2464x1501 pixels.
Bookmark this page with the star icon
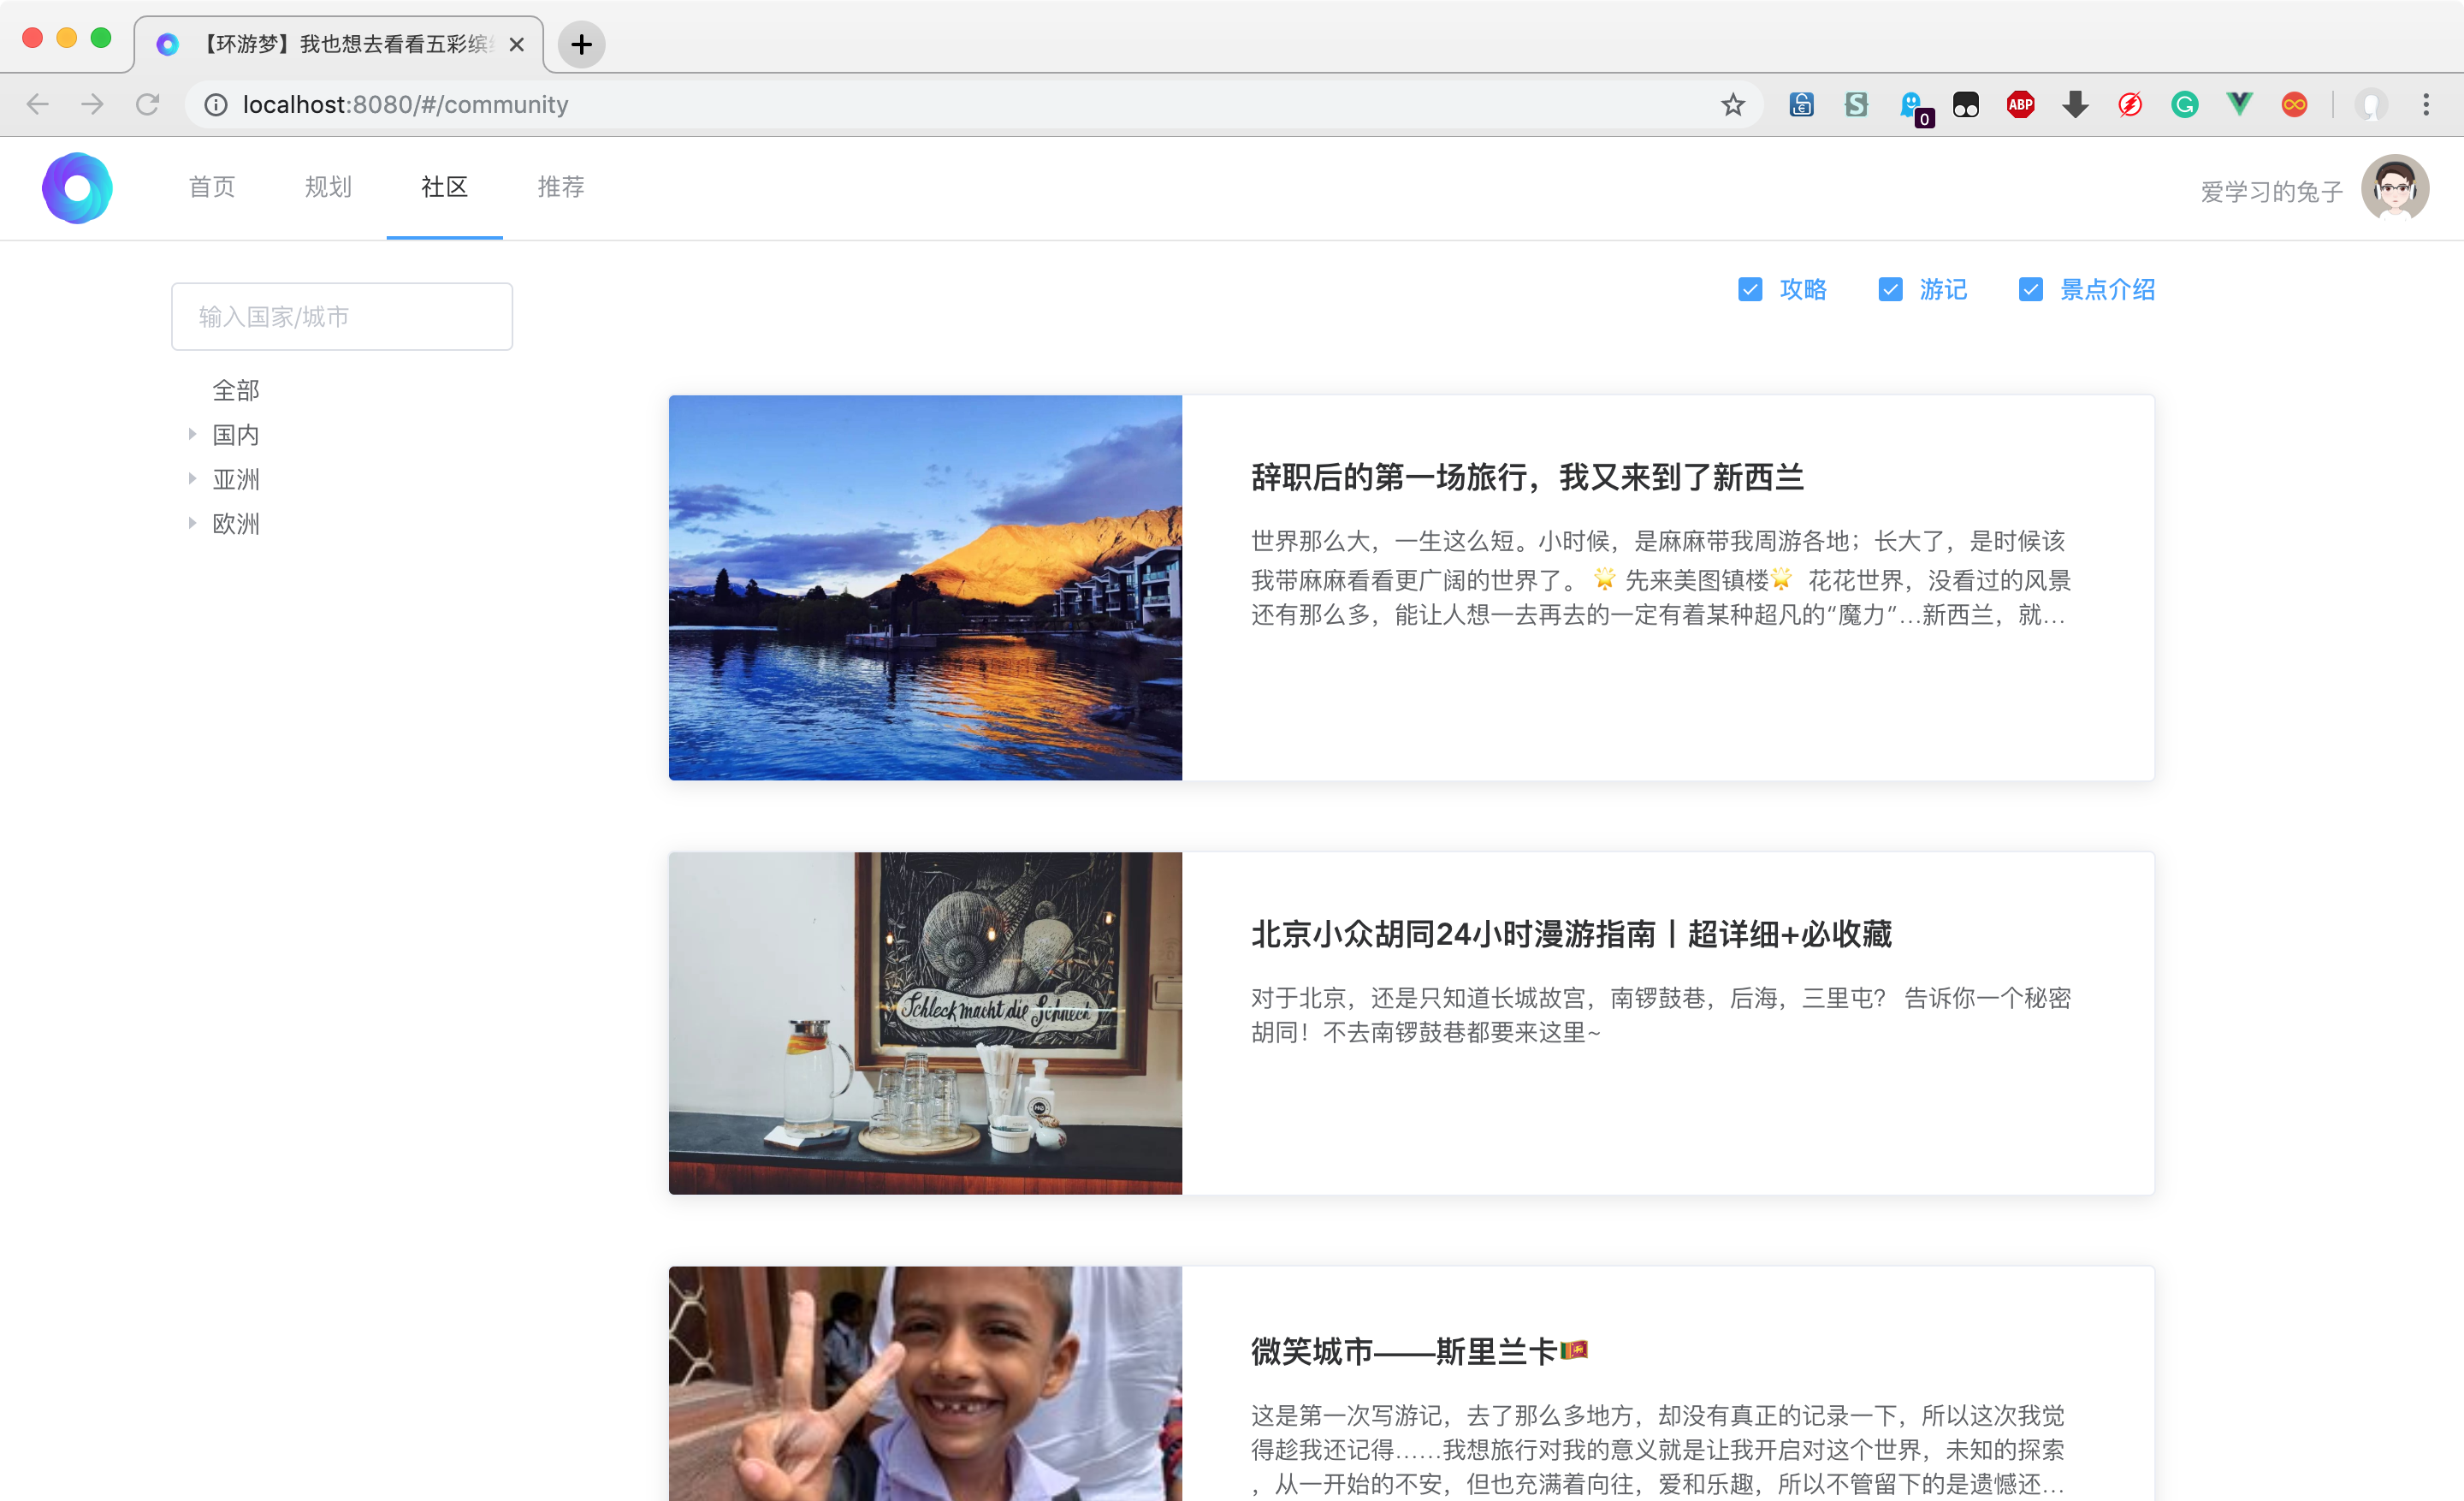click(1733, 105)
